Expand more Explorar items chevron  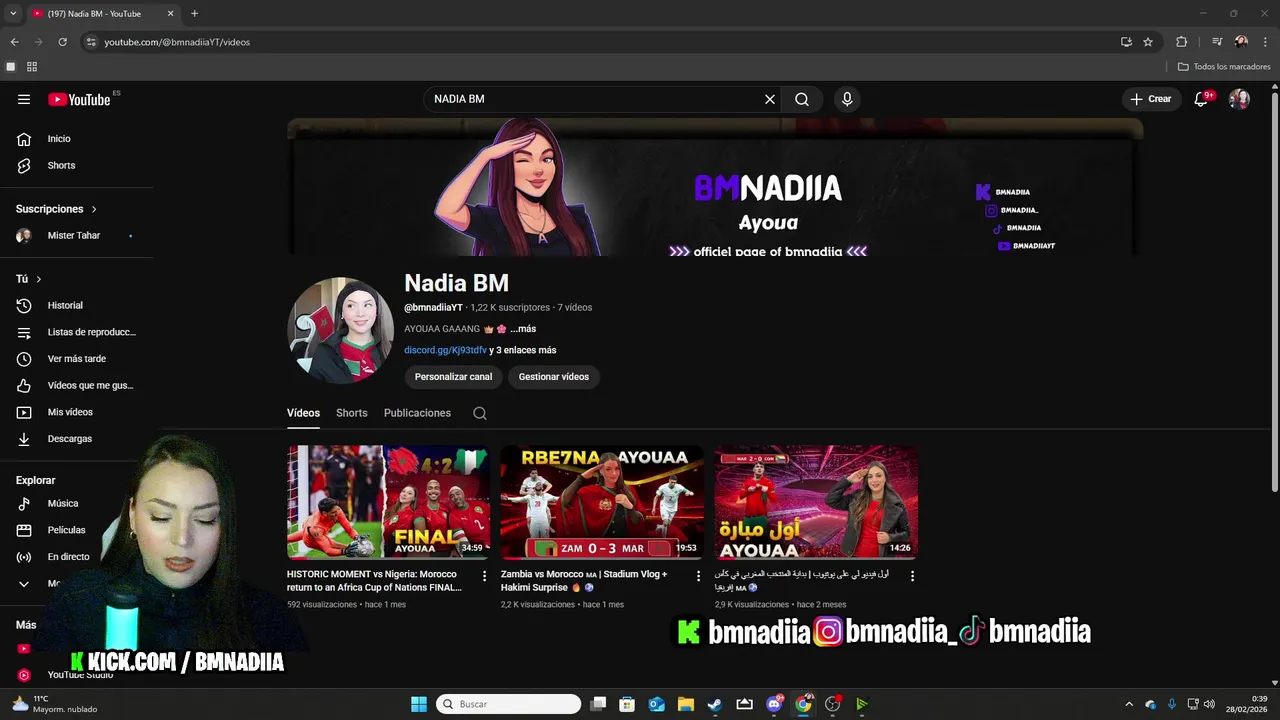tap(24, 584)
